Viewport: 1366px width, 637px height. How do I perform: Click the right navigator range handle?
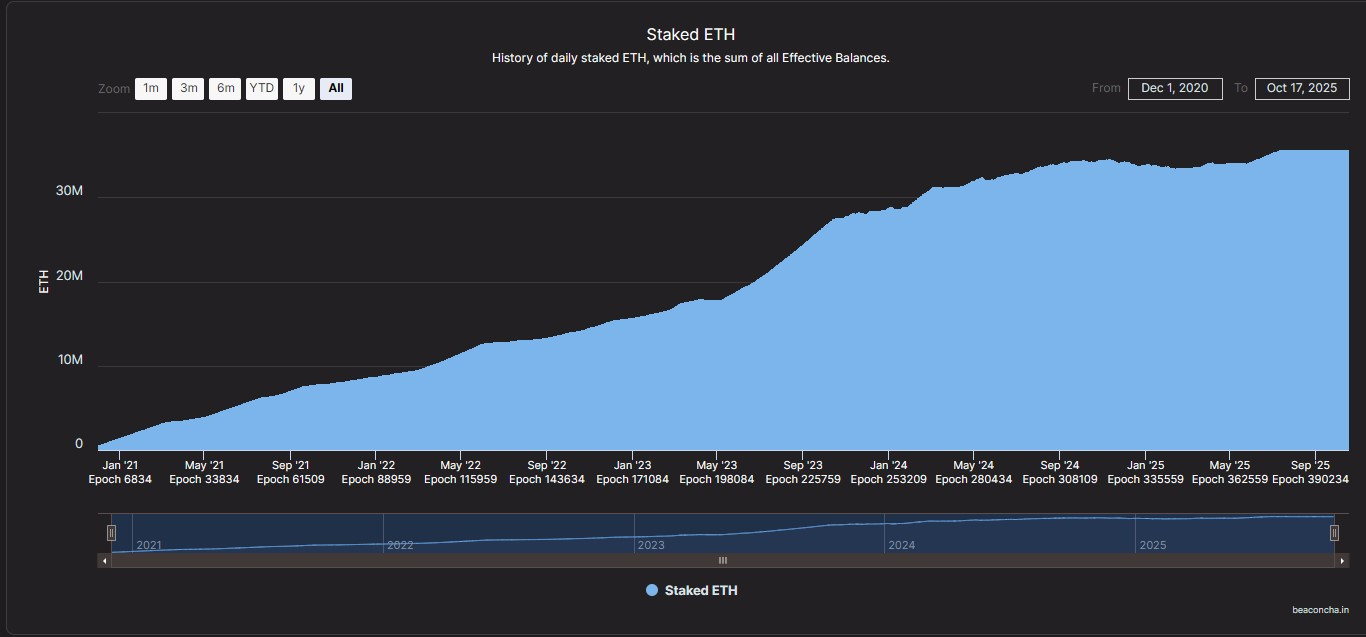coord(1334,533)
